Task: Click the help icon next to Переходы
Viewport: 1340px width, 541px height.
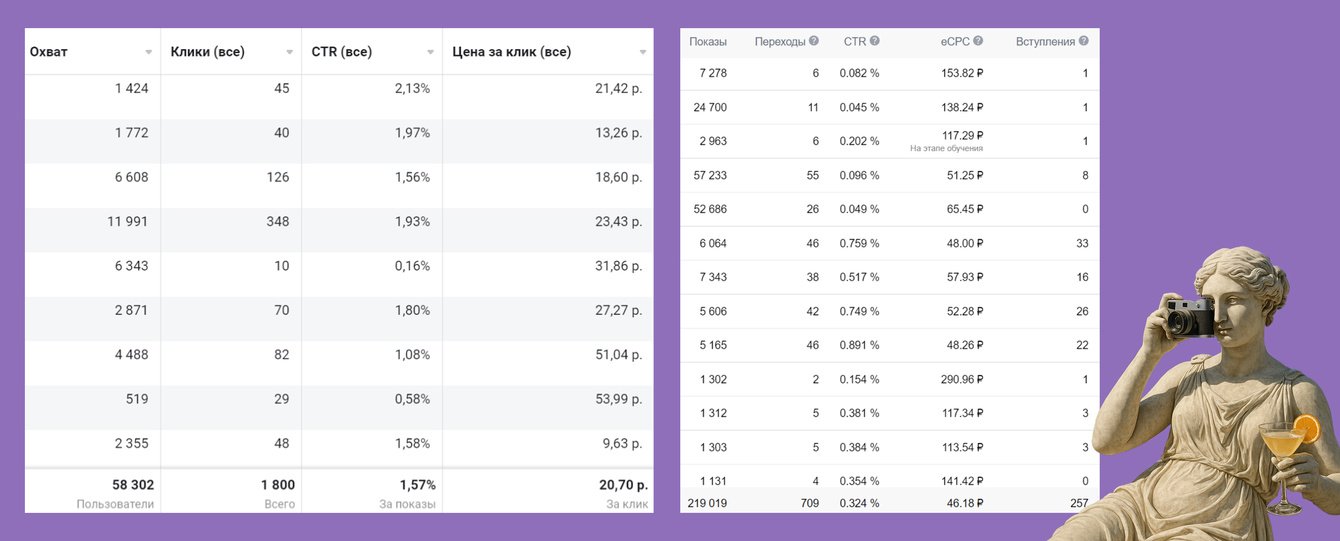Action: point(813,41)
